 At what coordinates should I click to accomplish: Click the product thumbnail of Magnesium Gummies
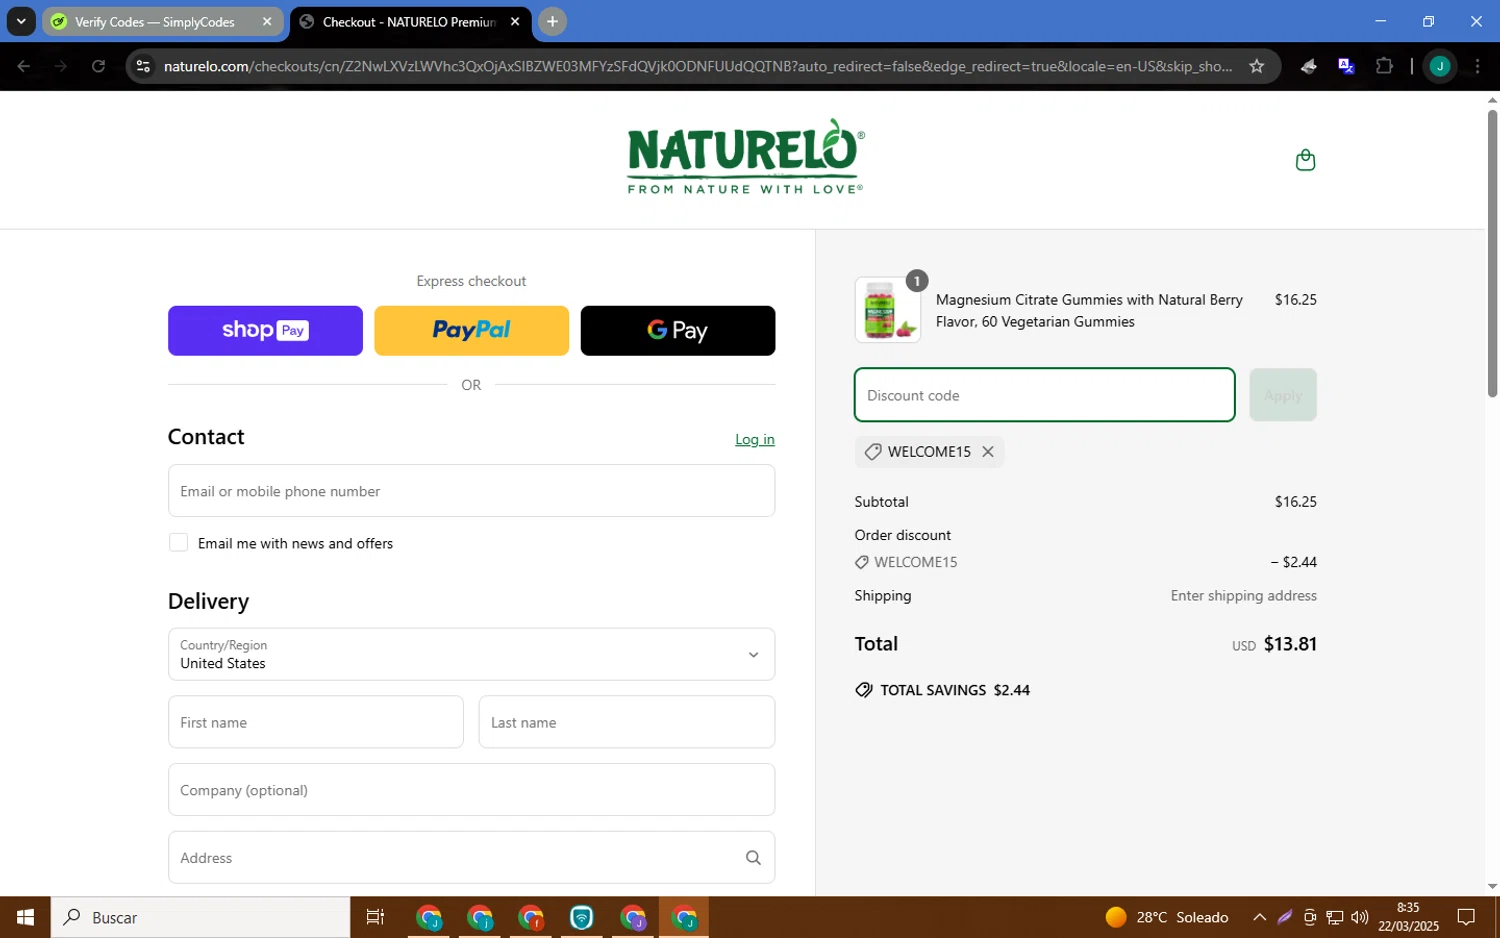888,310
